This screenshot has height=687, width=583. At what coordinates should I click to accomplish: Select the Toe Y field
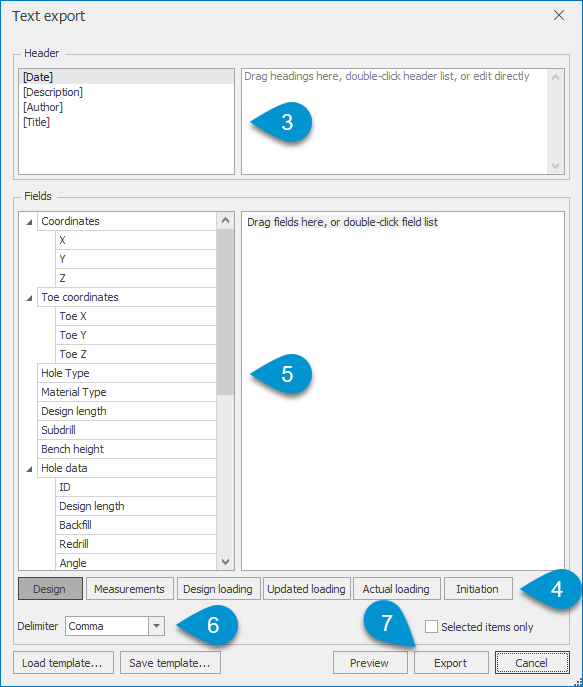pyautogui.click(x=136, y=335)
